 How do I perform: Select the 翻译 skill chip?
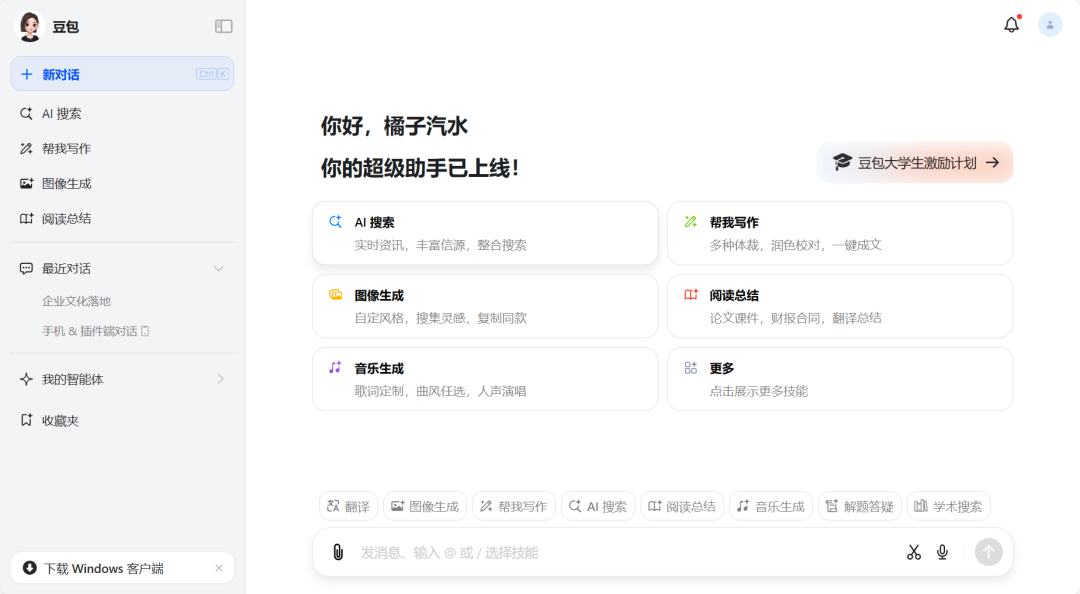349,506
